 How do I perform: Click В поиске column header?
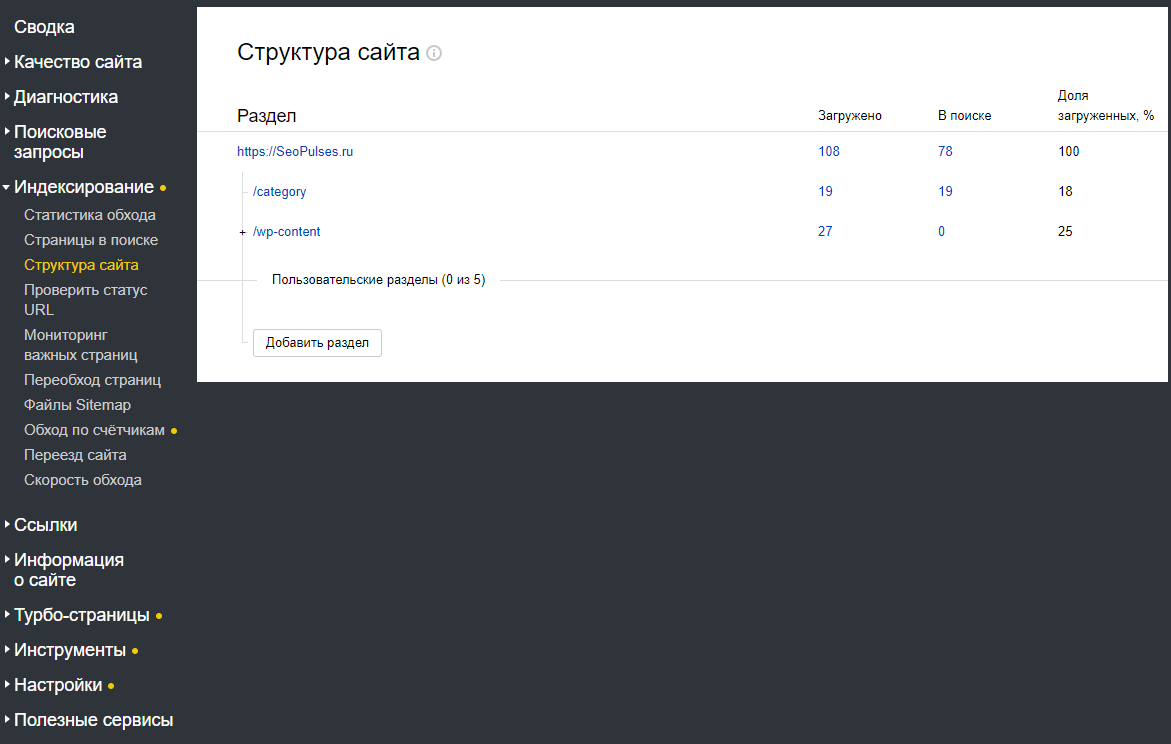pyautogui.click(x=965, y=116)
